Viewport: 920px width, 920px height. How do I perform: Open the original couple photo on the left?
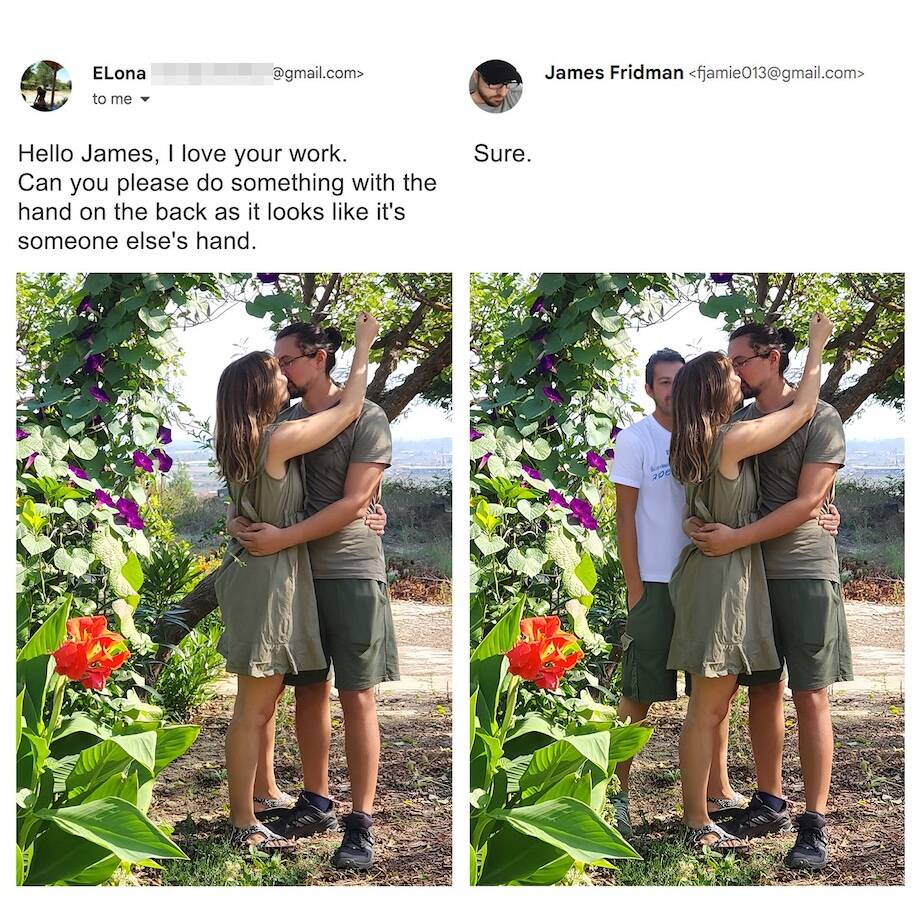pos(234,579)
